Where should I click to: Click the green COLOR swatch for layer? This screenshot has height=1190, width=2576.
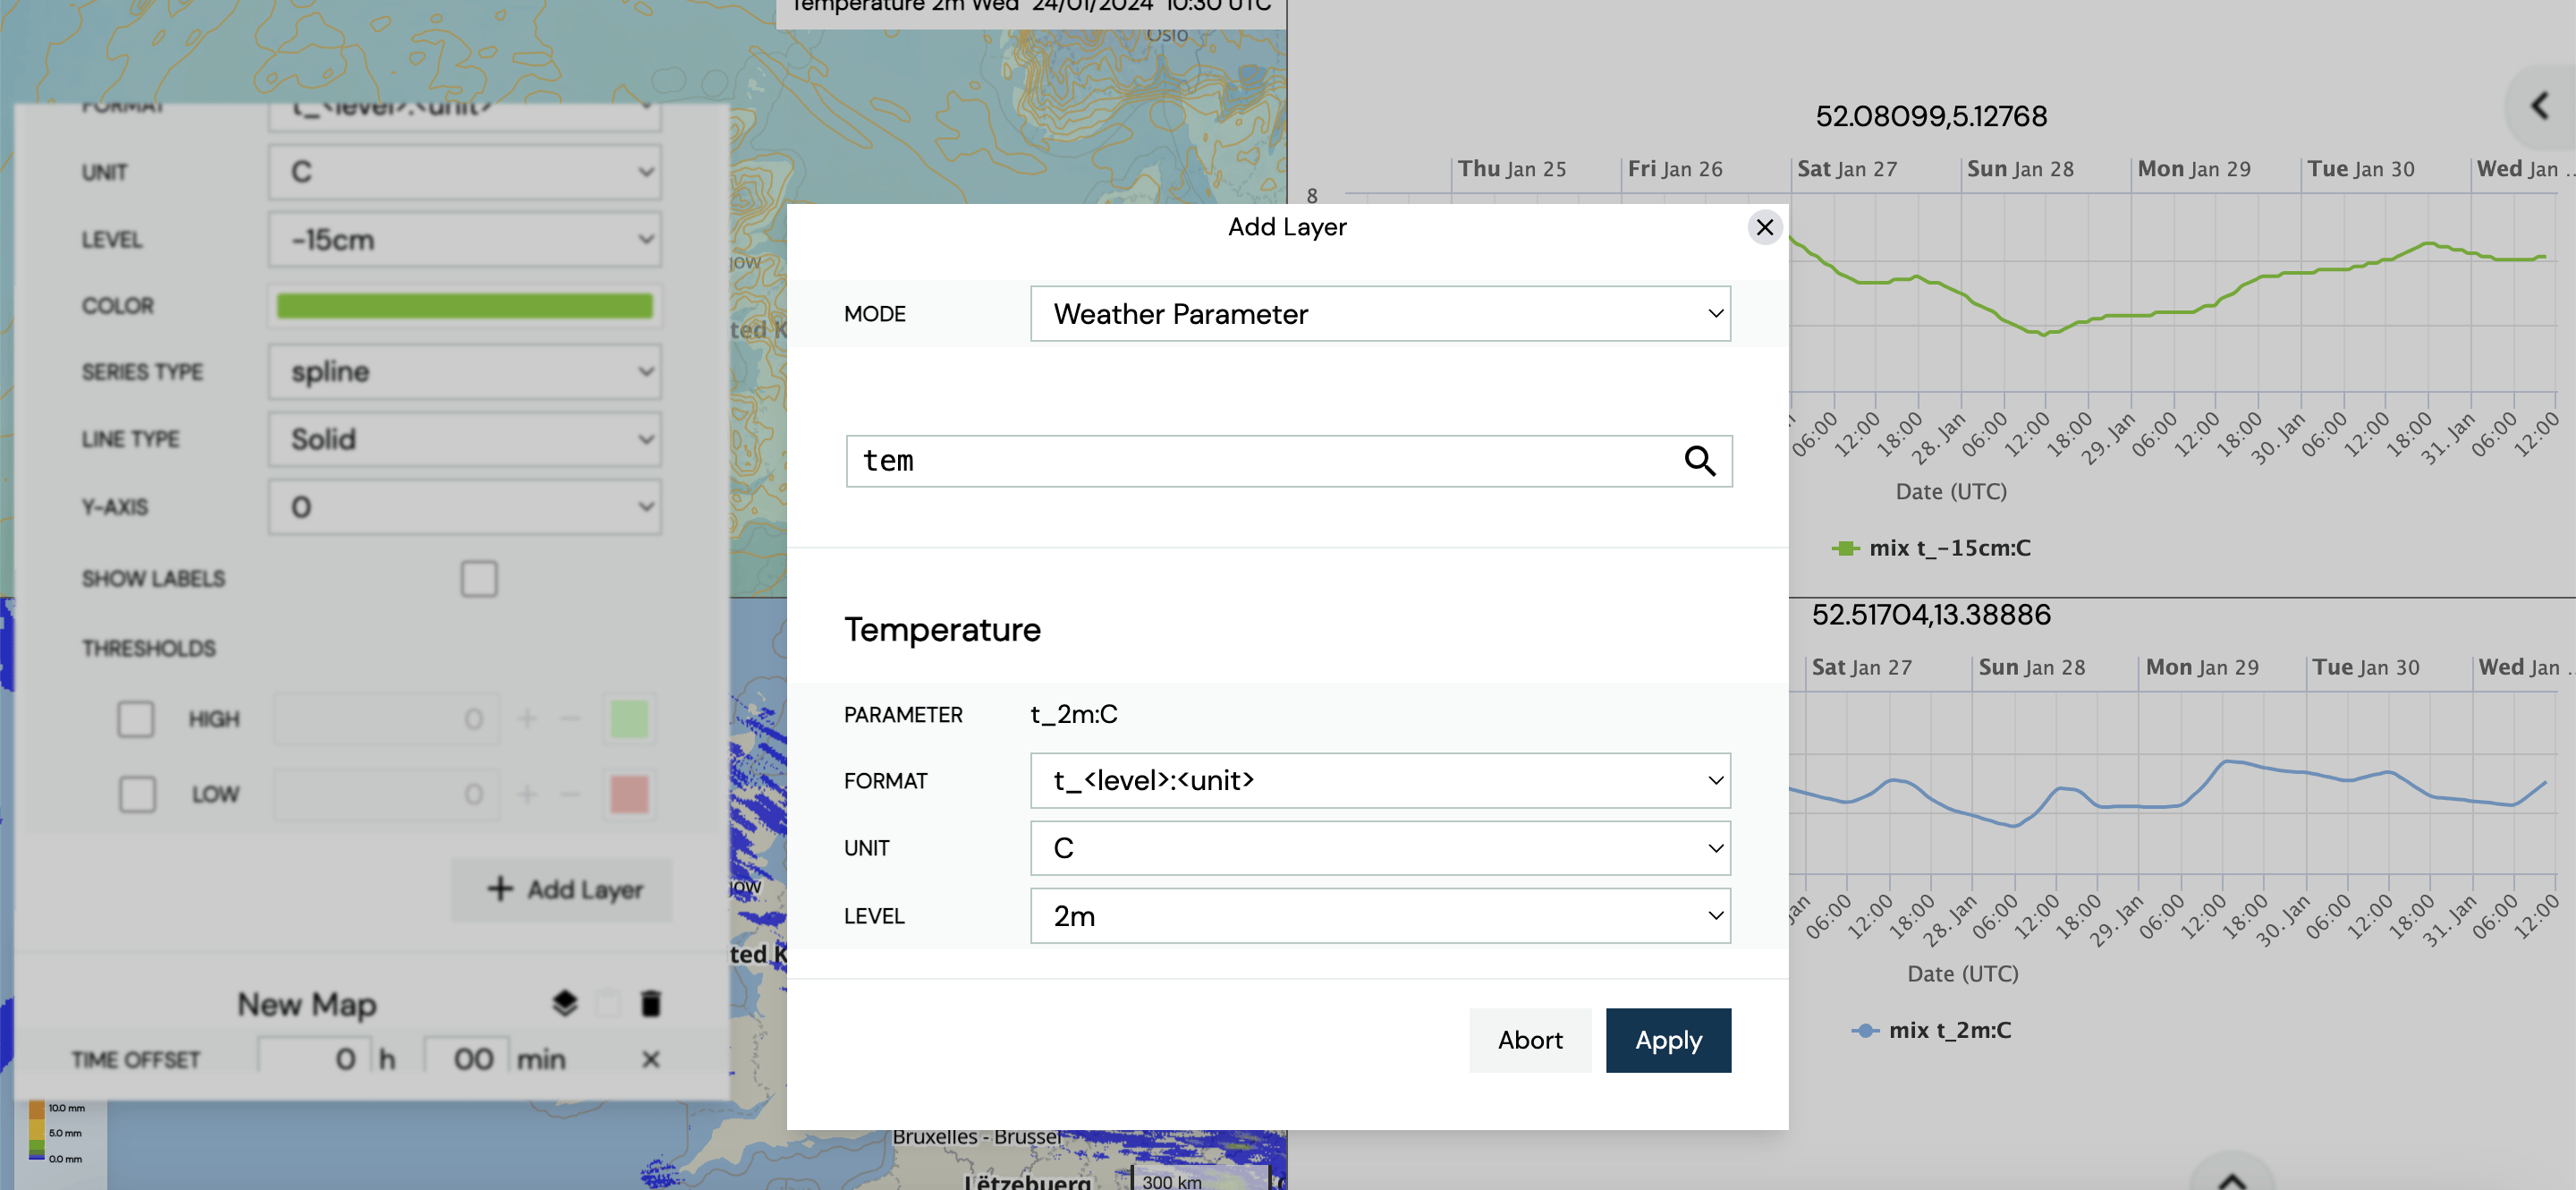pos(465,306)
